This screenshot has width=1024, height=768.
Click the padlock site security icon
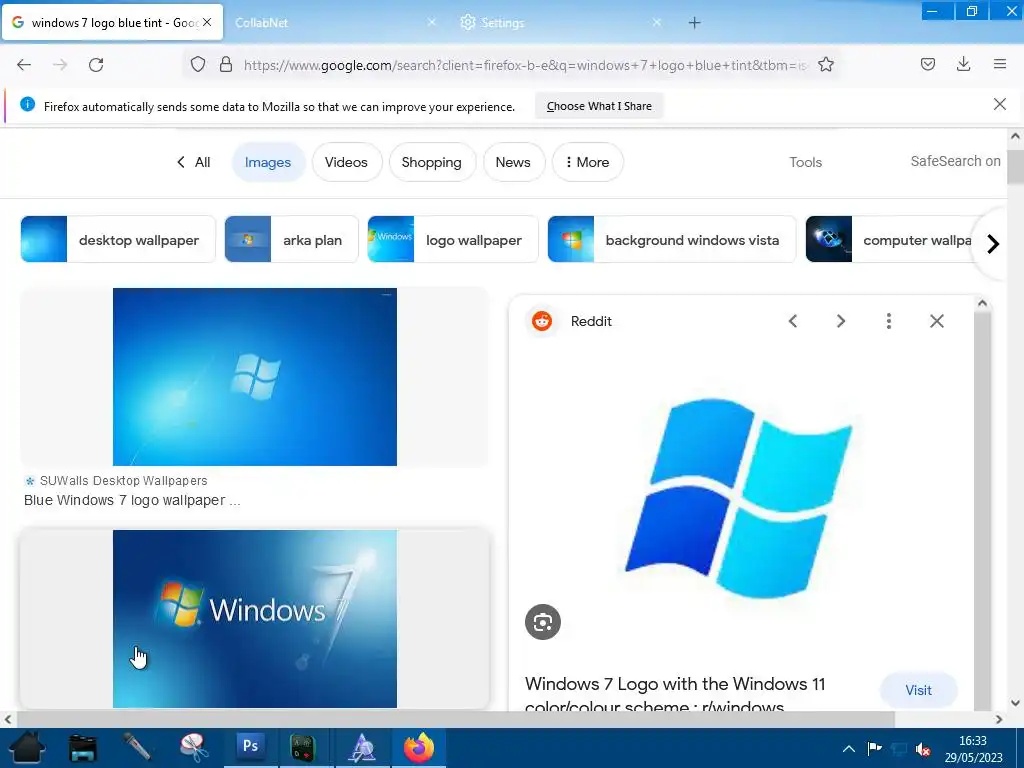(x=226, y=64)
